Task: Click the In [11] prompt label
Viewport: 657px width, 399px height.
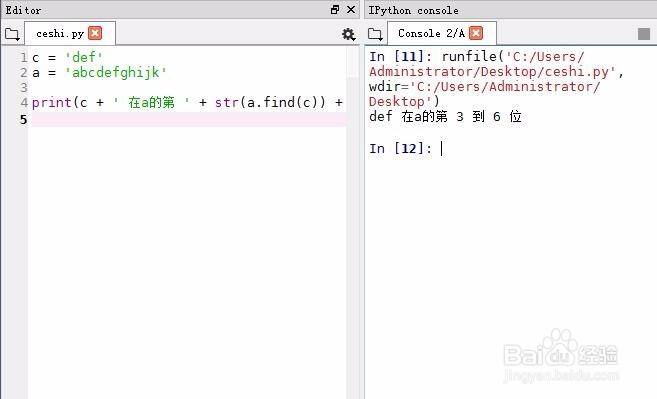Action: 400,56
